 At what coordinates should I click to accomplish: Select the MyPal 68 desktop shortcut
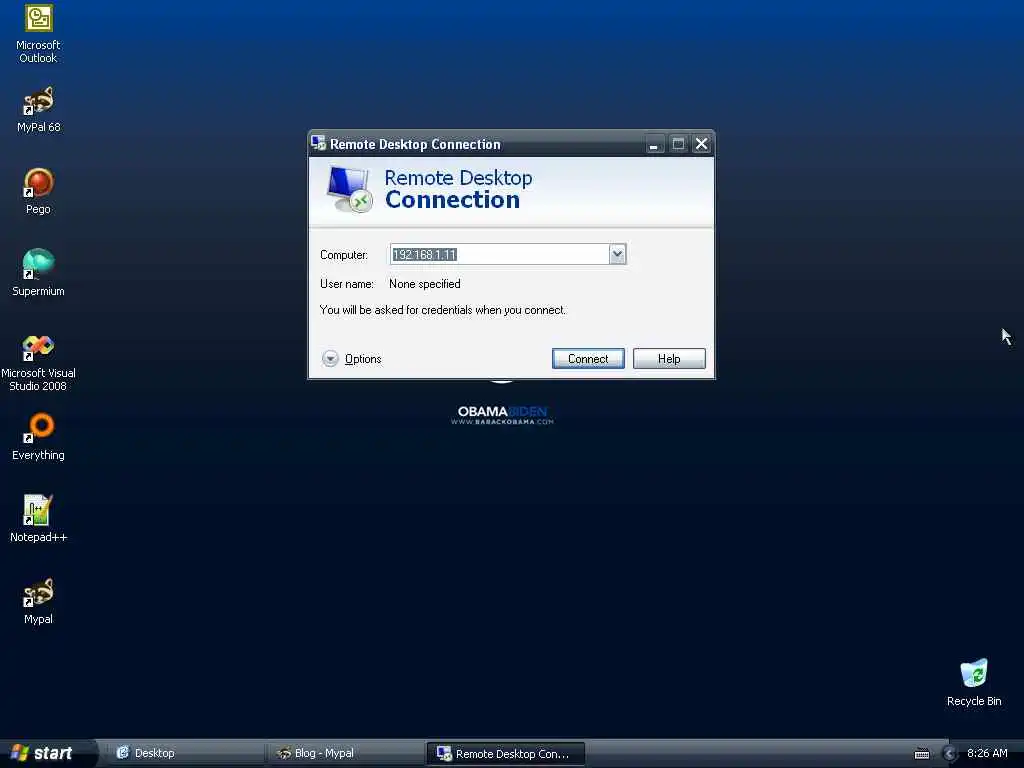[x=38, y=110]
